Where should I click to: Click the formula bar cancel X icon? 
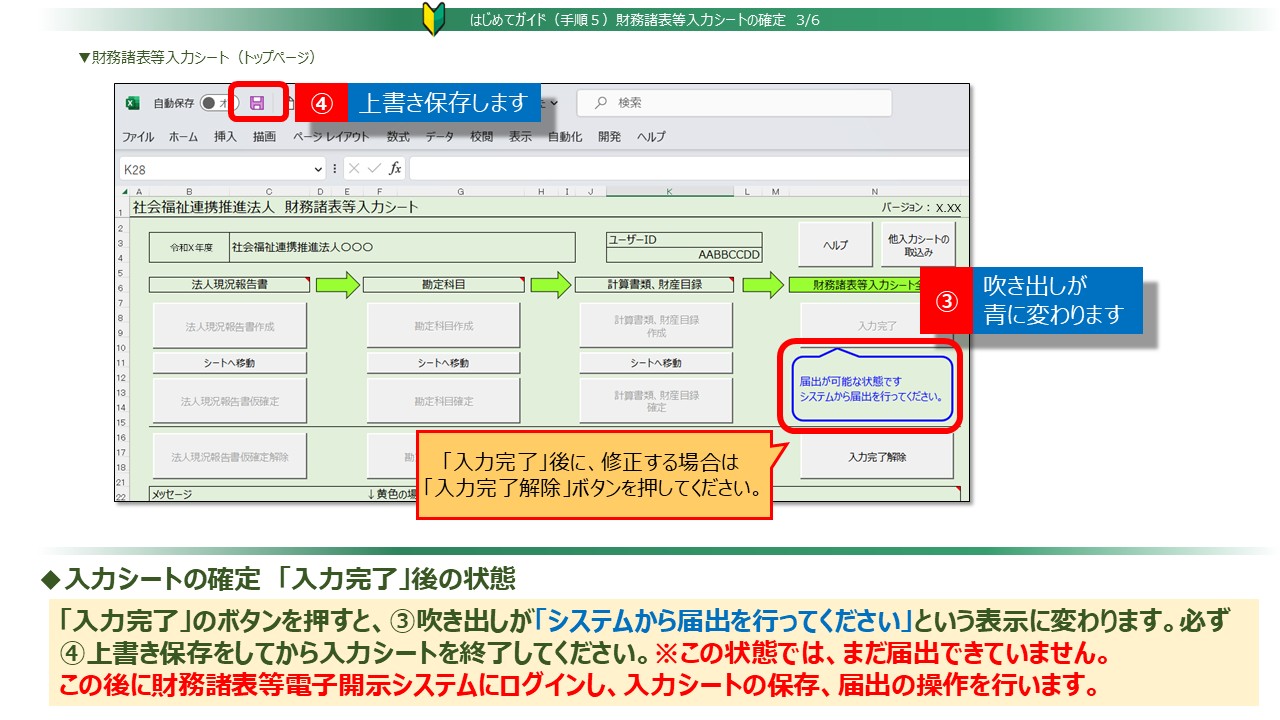353,169
